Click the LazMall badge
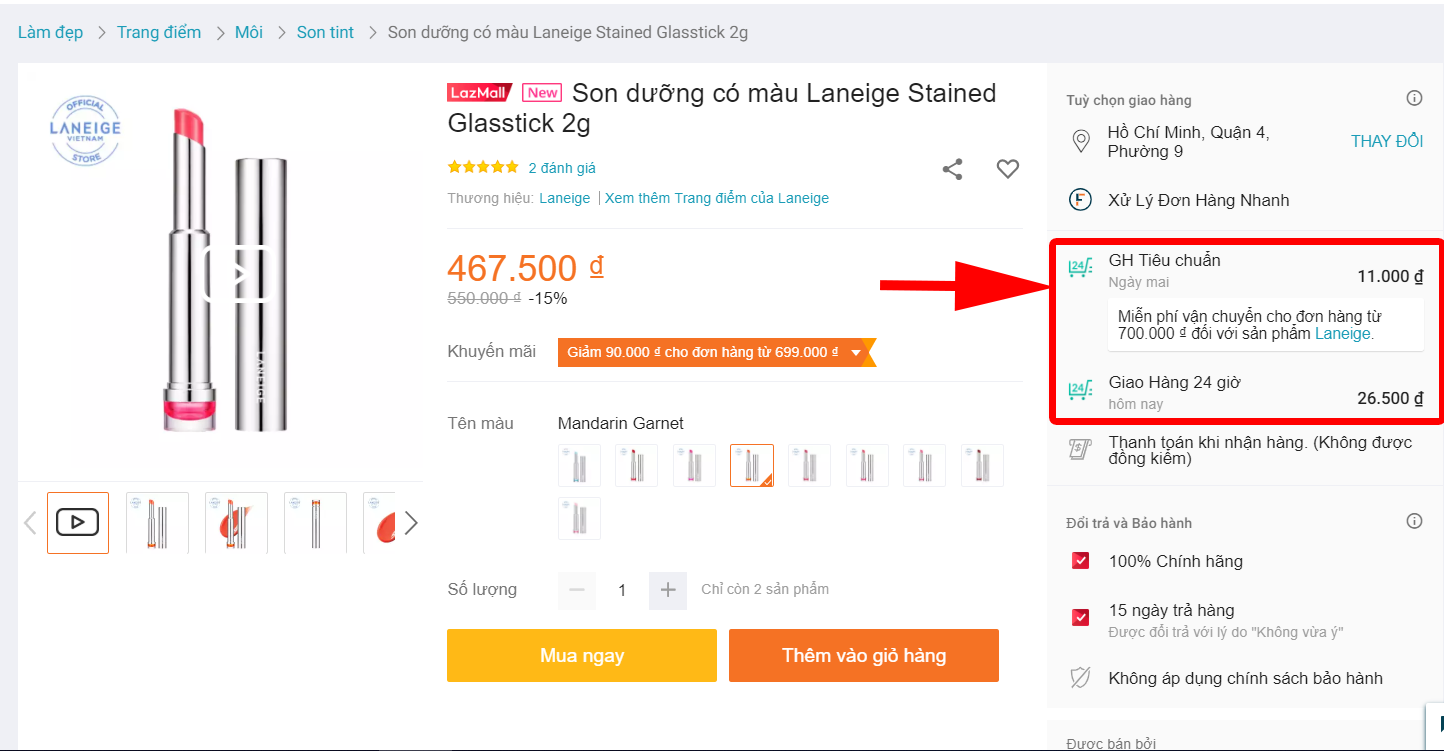This screenshot has height=751, width=1444. pos(479,93)
